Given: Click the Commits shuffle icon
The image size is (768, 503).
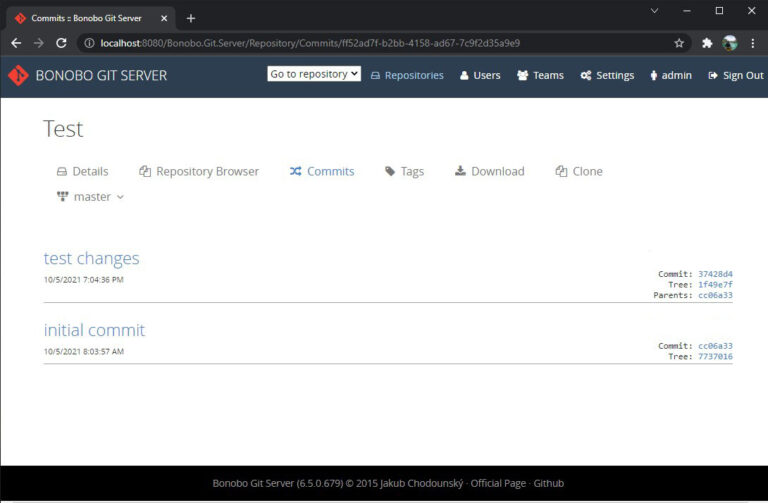Looking at the screenshot, I should tap(295, 171).
